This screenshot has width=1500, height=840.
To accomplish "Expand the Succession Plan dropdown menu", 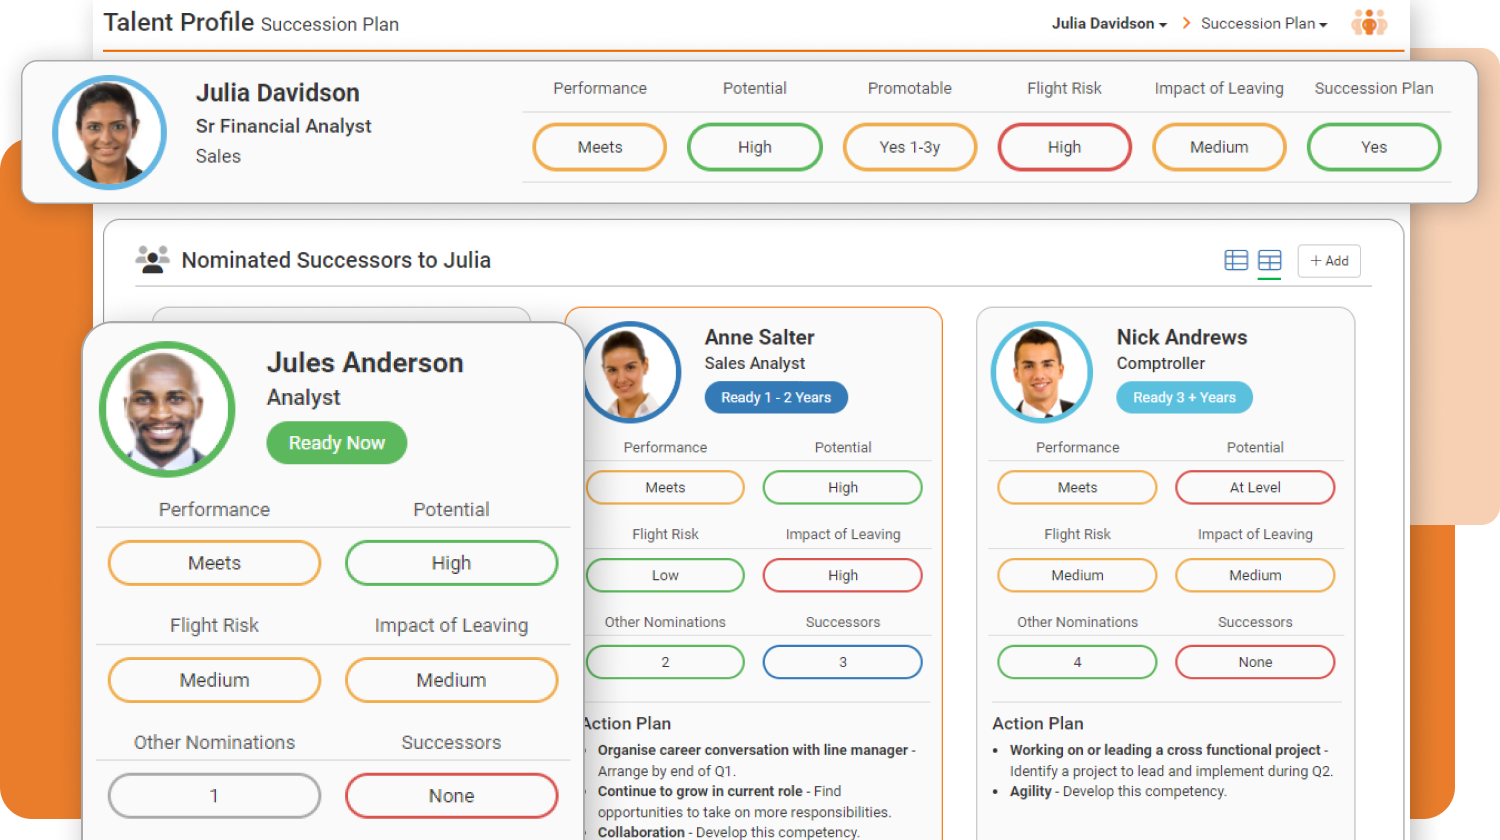I will pos(1264,23).
